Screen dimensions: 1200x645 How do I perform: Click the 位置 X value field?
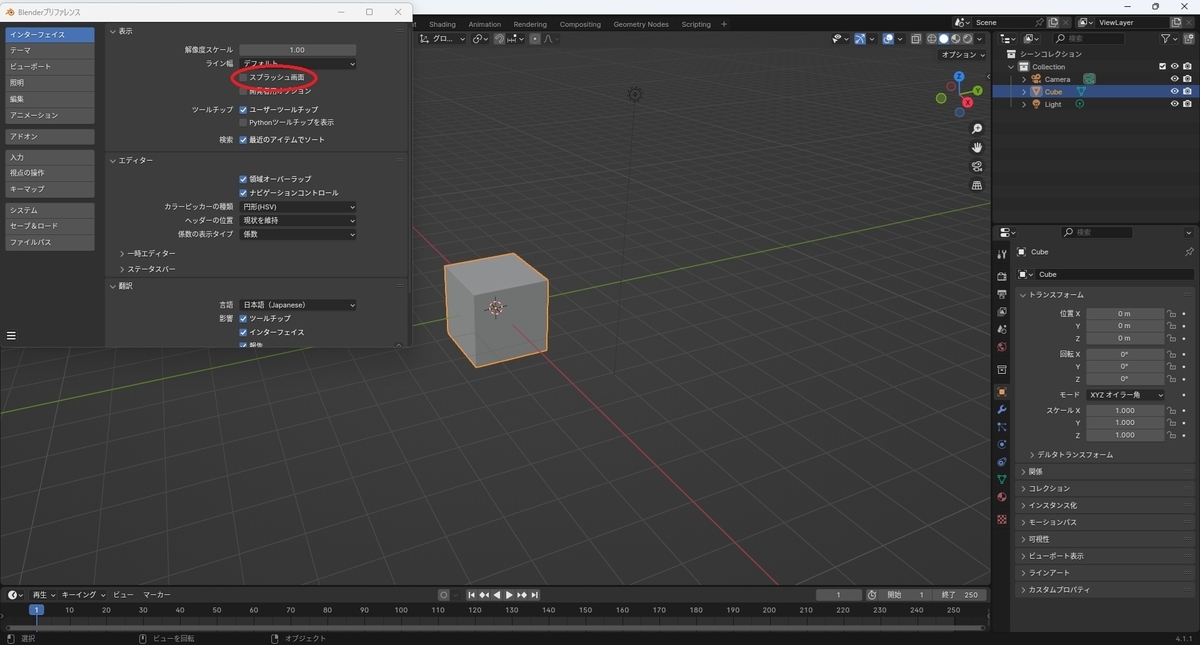tap(1126, 313)
